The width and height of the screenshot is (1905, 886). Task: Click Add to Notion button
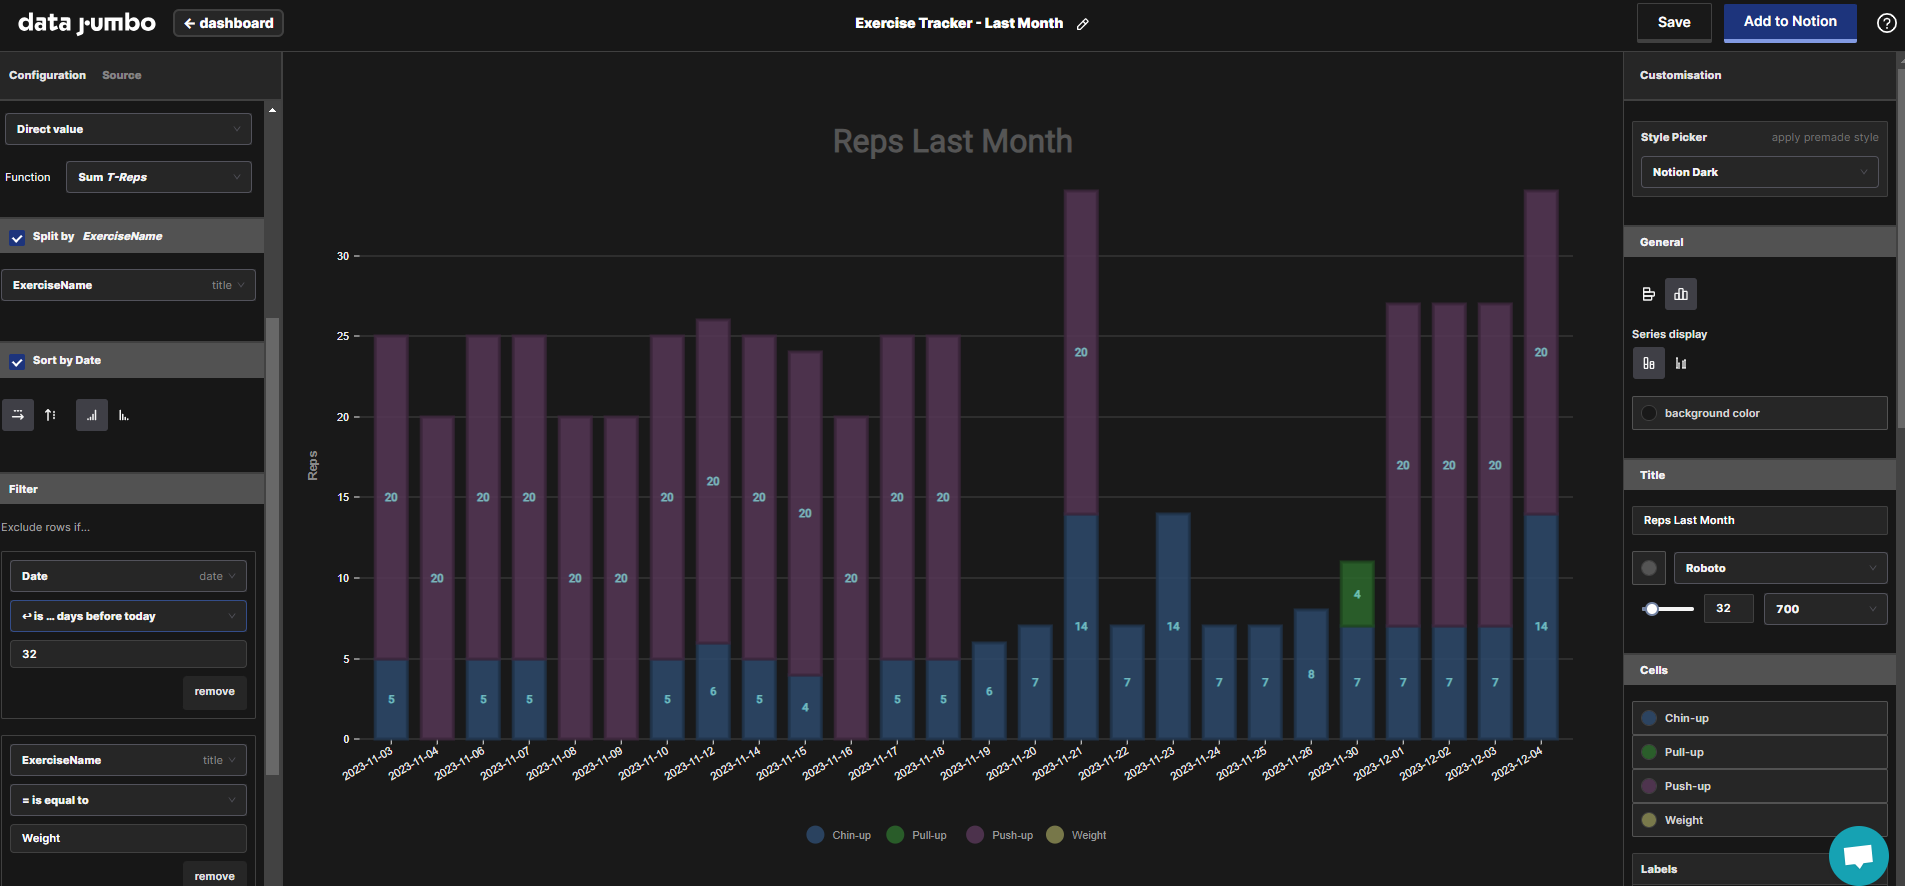click(x=1790, y=22)
